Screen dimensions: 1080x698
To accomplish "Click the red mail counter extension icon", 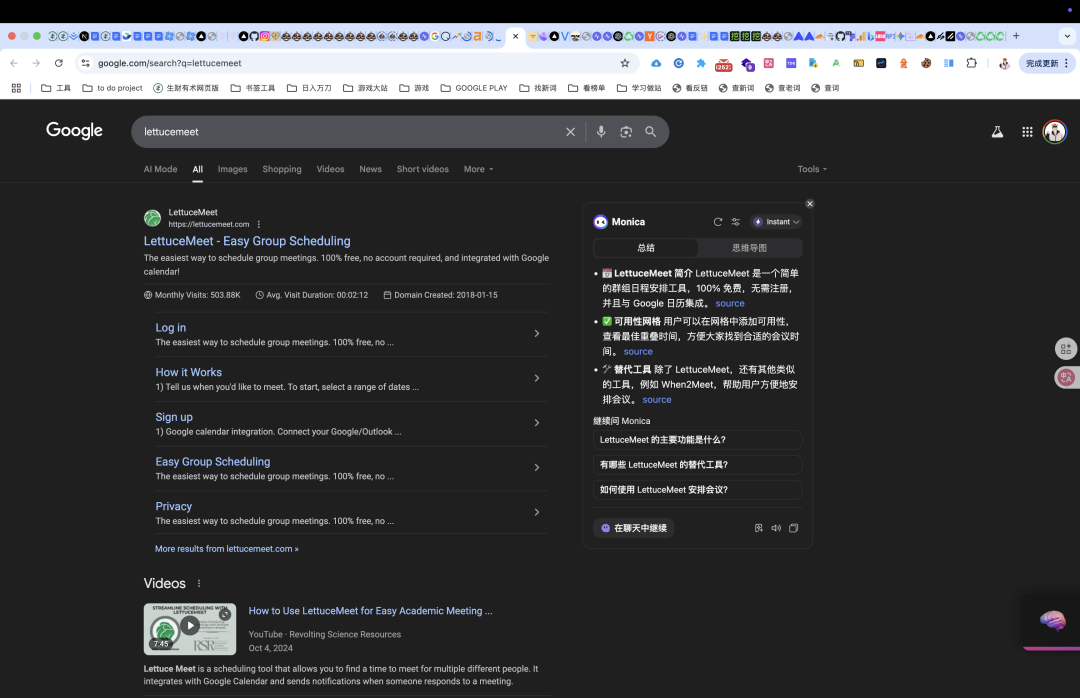I will coord(723,65).
